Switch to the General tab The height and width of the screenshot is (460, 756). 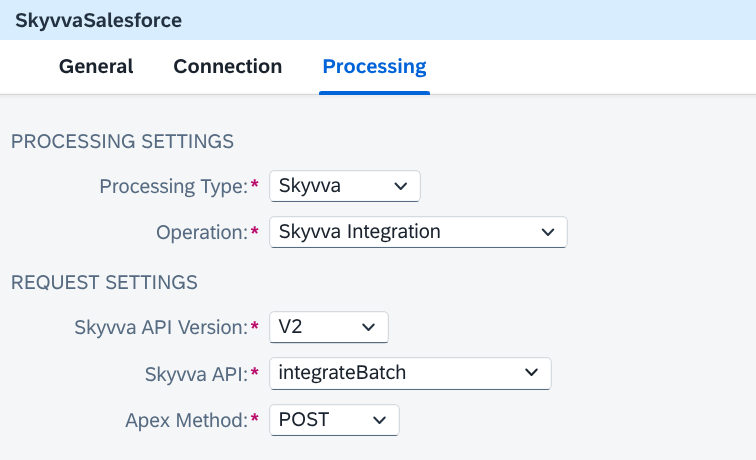tap(96, 67)
